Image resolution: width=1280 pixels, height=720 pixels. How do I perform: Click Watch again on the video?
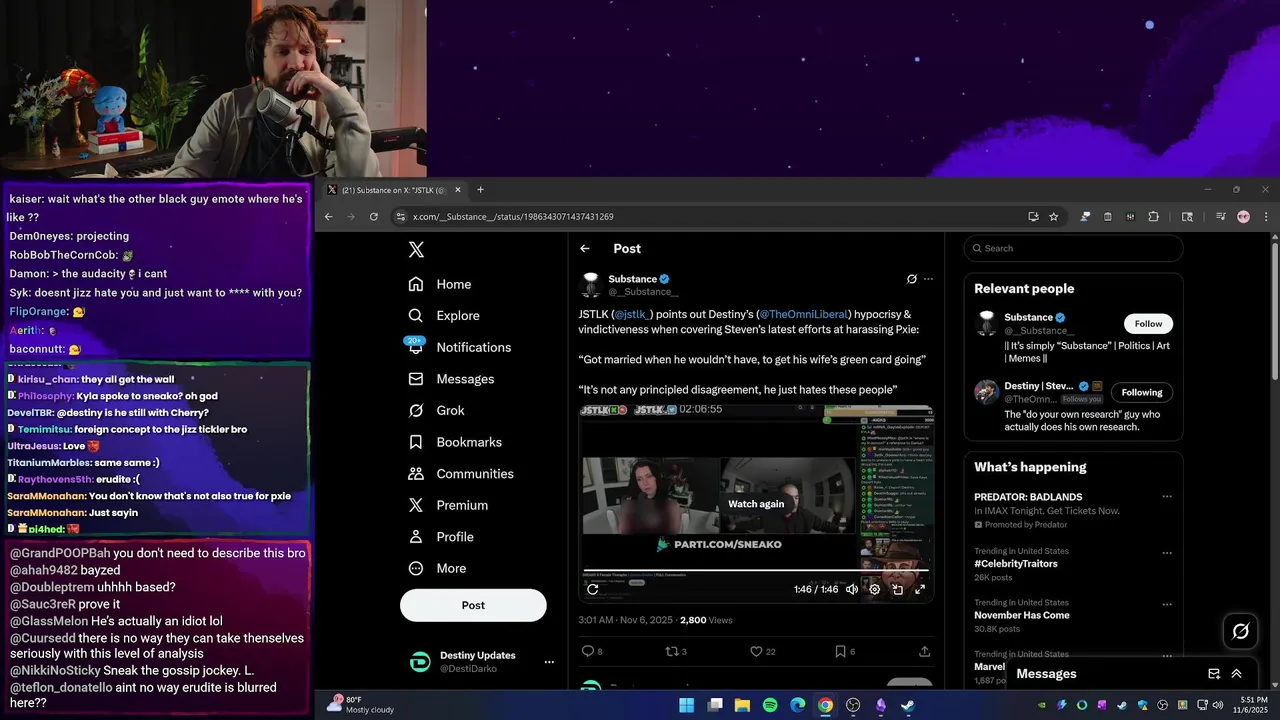(756, 504)
